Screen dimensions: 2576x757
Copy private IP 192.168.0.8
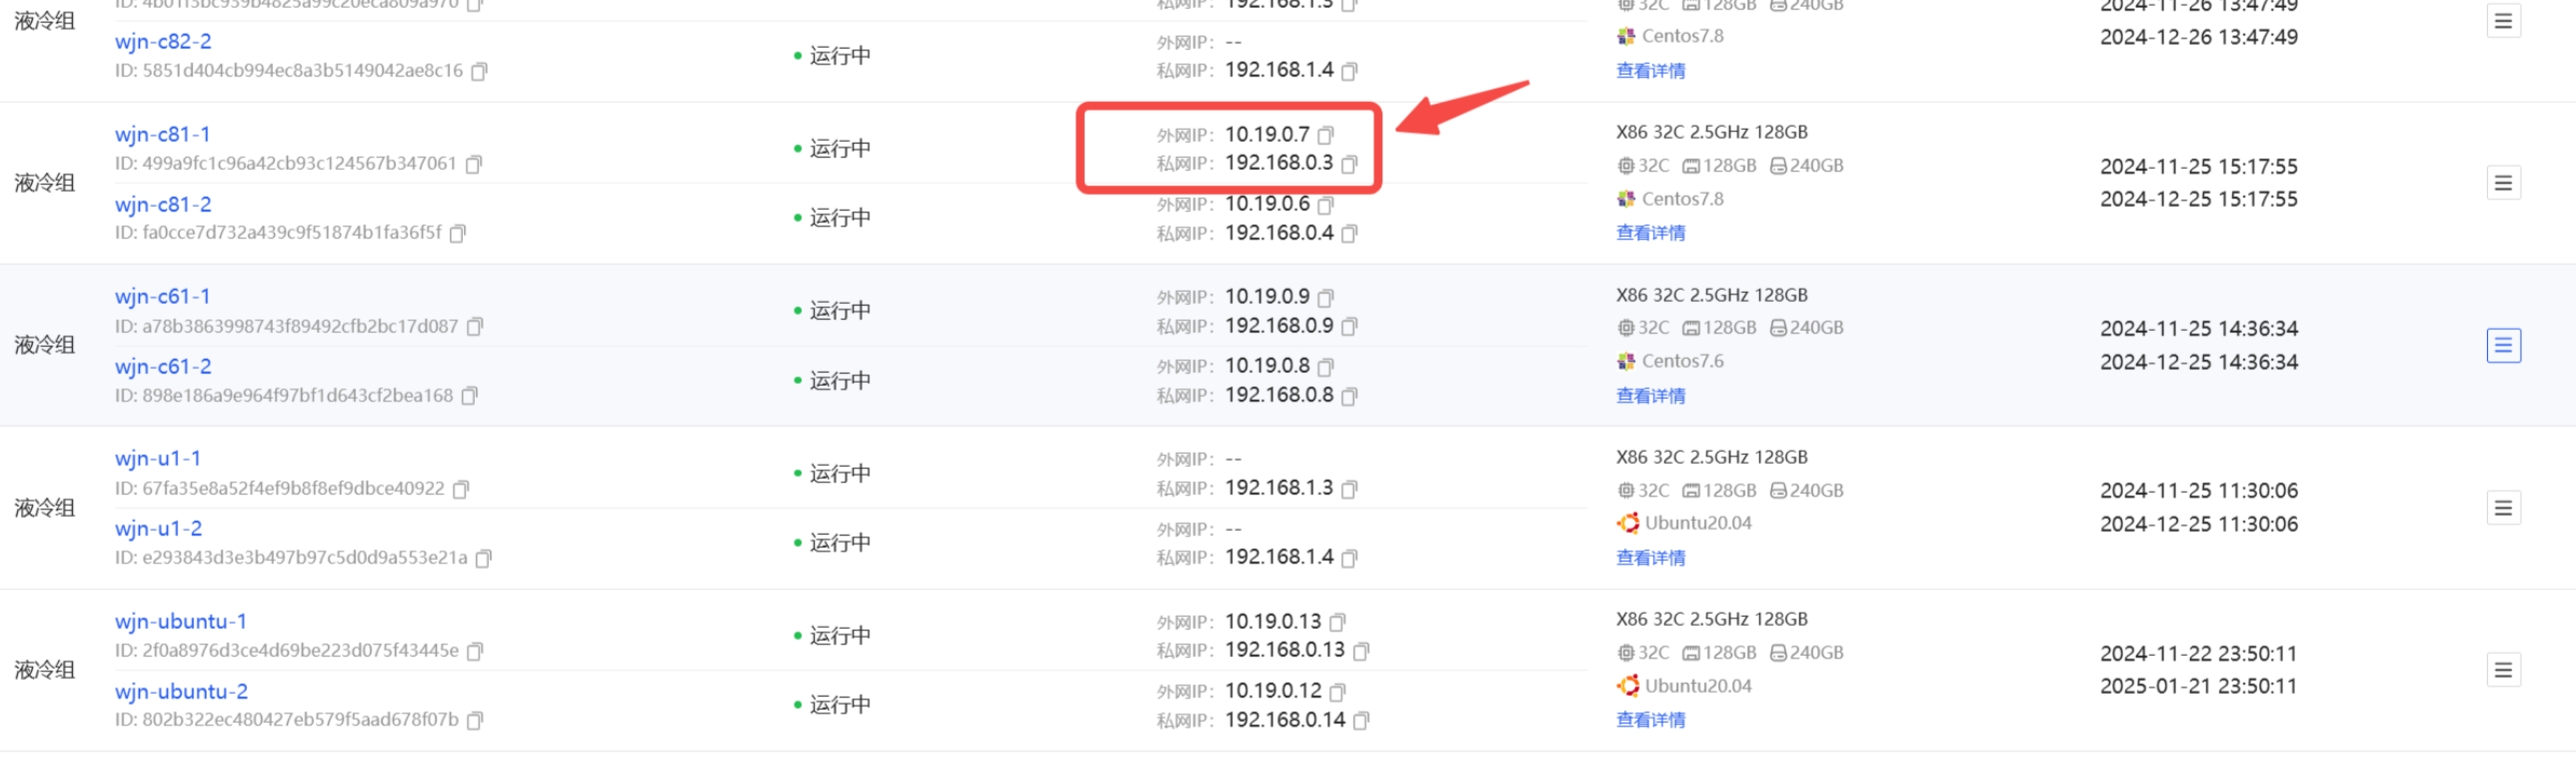pyautogui.click(x=1349, y=397)
